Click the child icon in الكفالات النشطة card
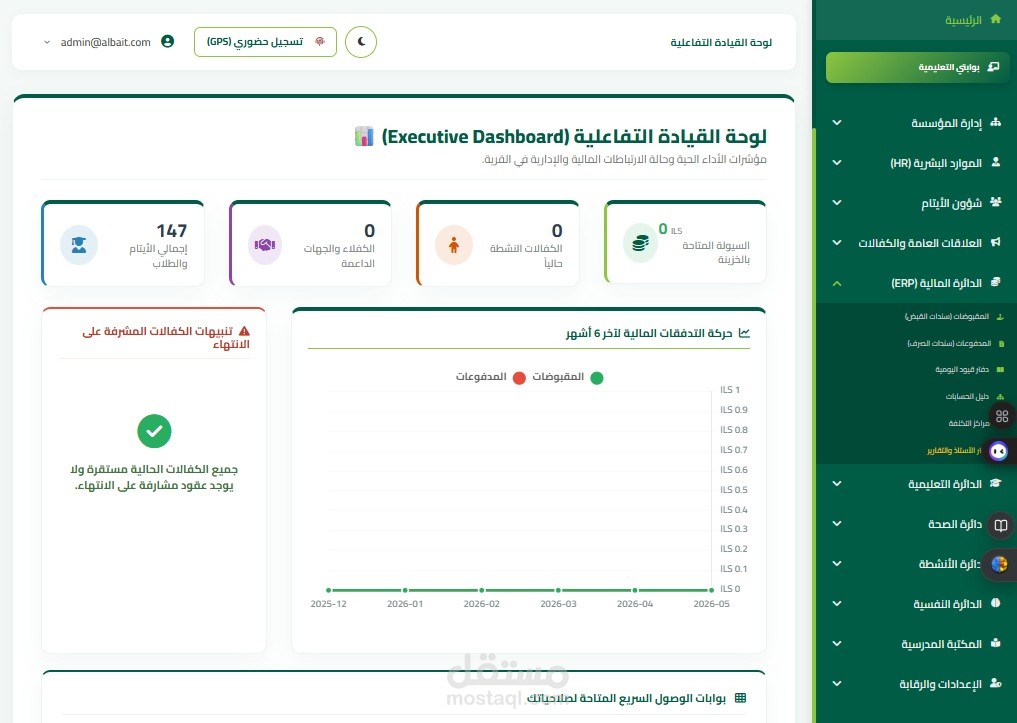This screenshot has width=1017, height=723. (x=453, y=244)
